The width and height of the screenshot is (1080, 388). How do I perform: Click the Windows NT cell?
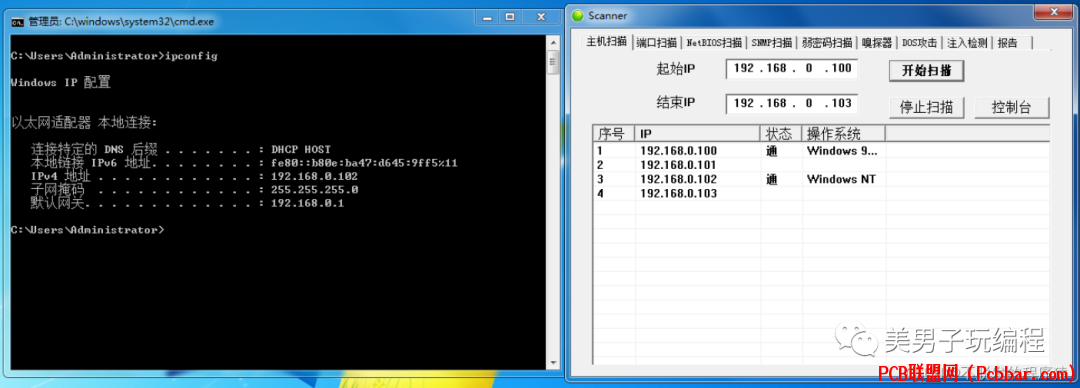(841, 179)
